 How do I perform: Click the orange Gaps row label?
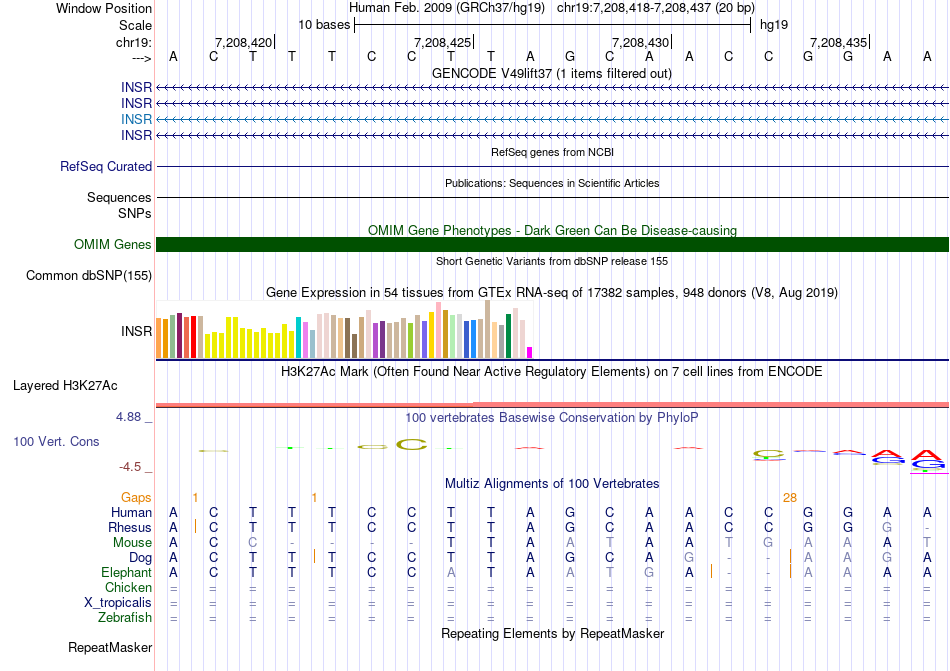click(x=136, y=497)
